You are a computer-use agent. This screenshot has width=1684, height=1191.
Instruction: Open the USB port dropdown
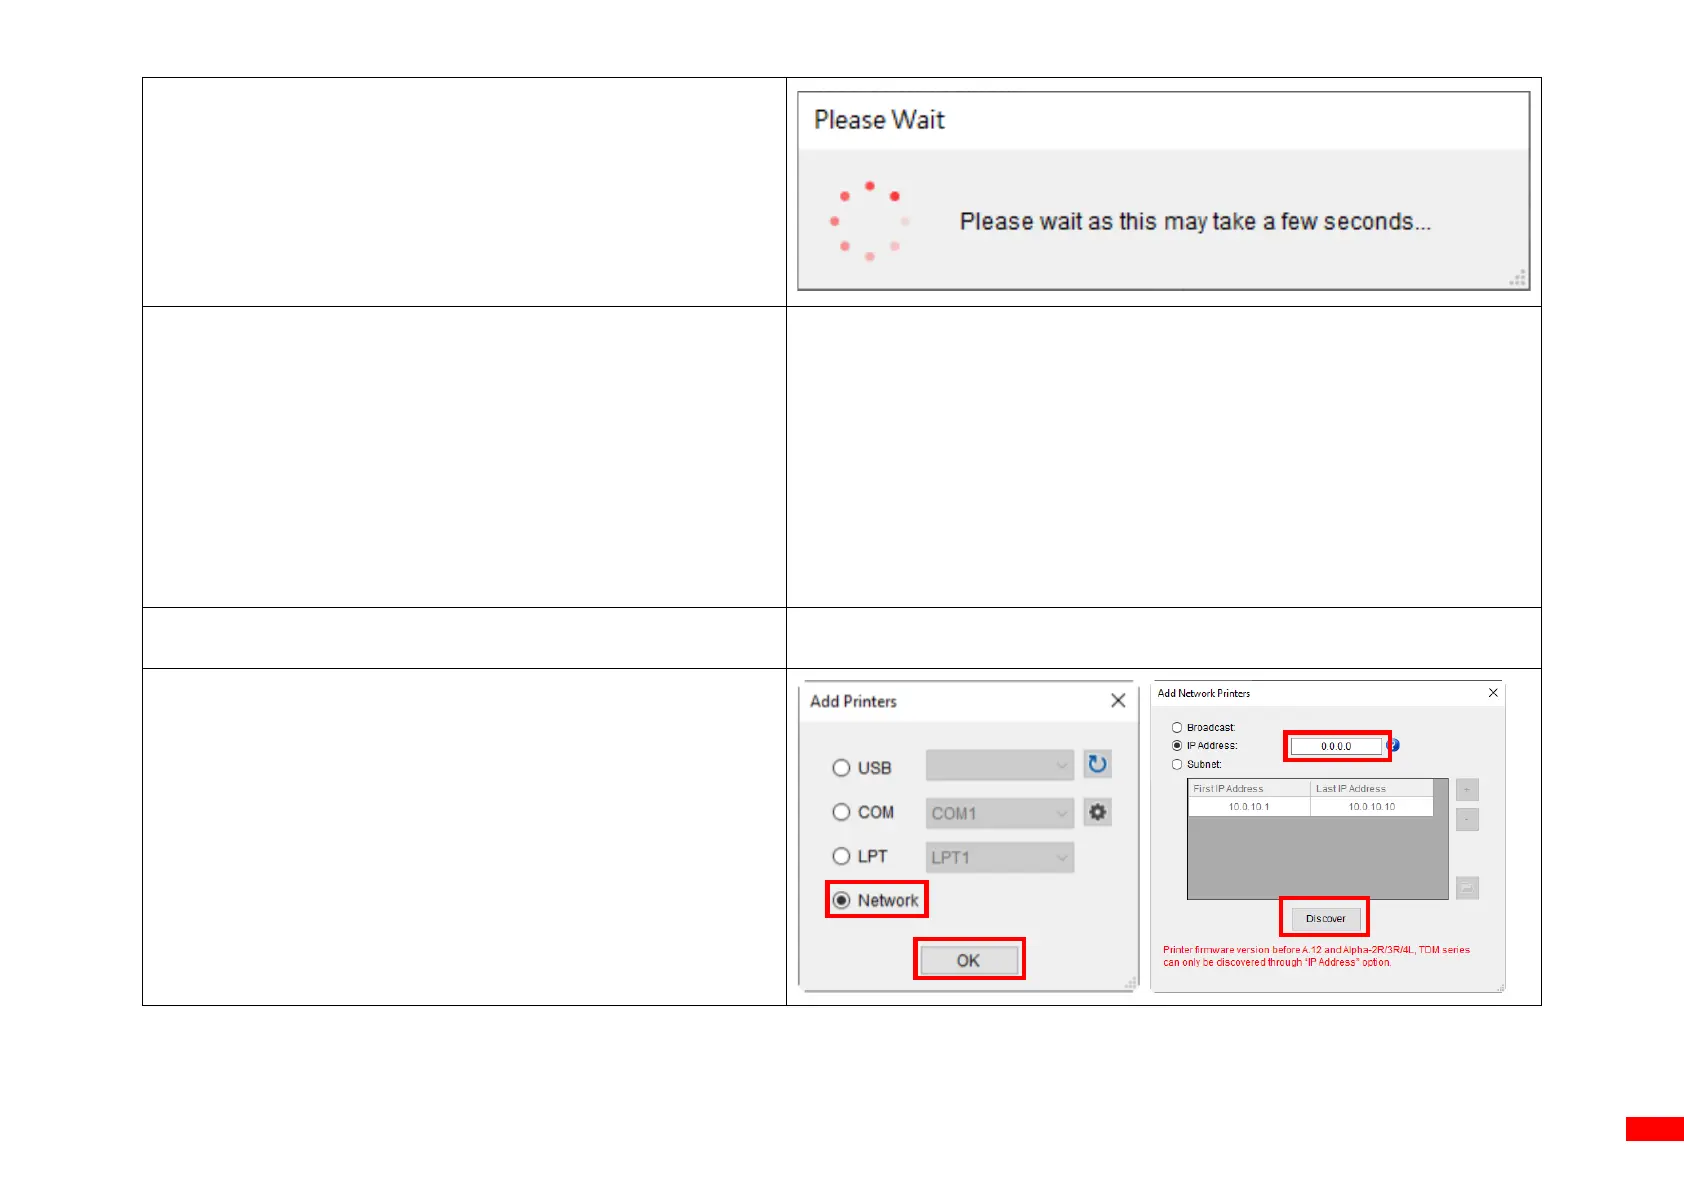pyautogui.click(x=1000, y=766)
